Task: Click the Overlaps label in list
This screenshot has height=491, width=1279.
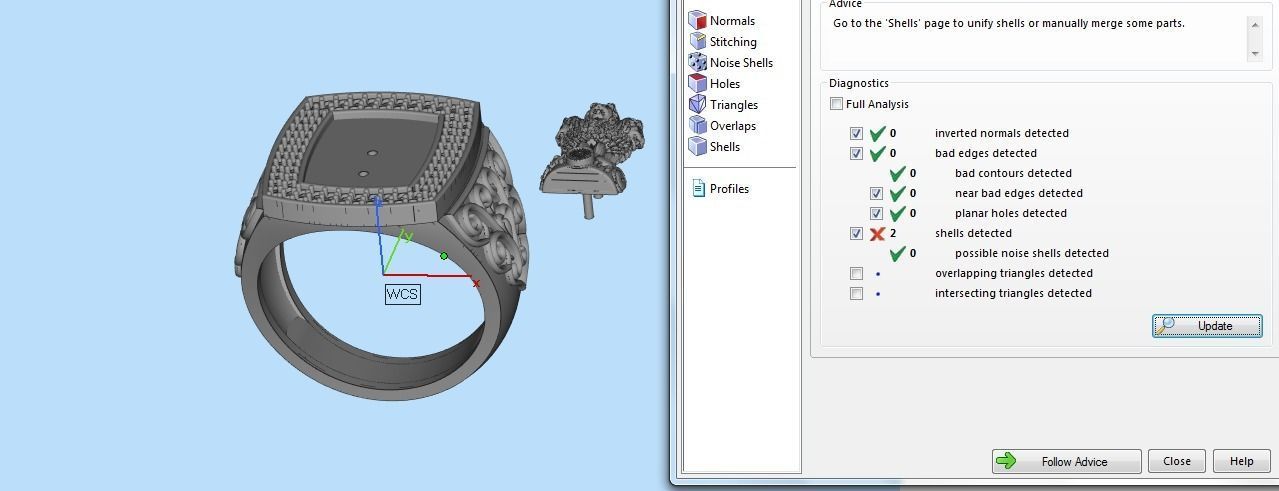Action: tap(733, 125)
